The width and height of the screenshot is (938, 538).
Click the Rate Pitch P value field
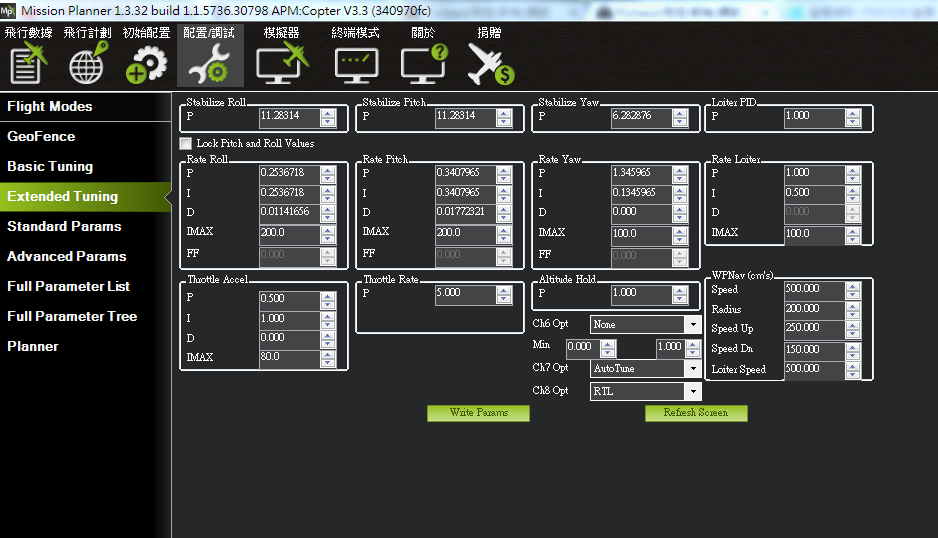point(465,174)
